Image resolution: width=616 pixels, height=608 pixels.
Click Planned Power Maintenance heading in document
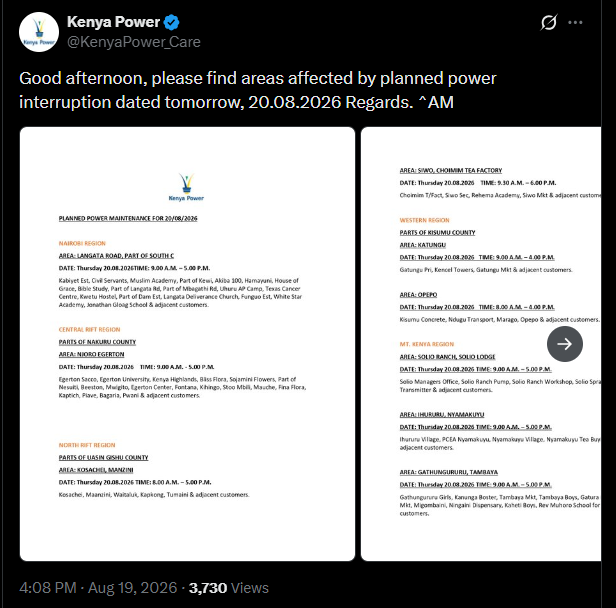[x=128, y=218]
